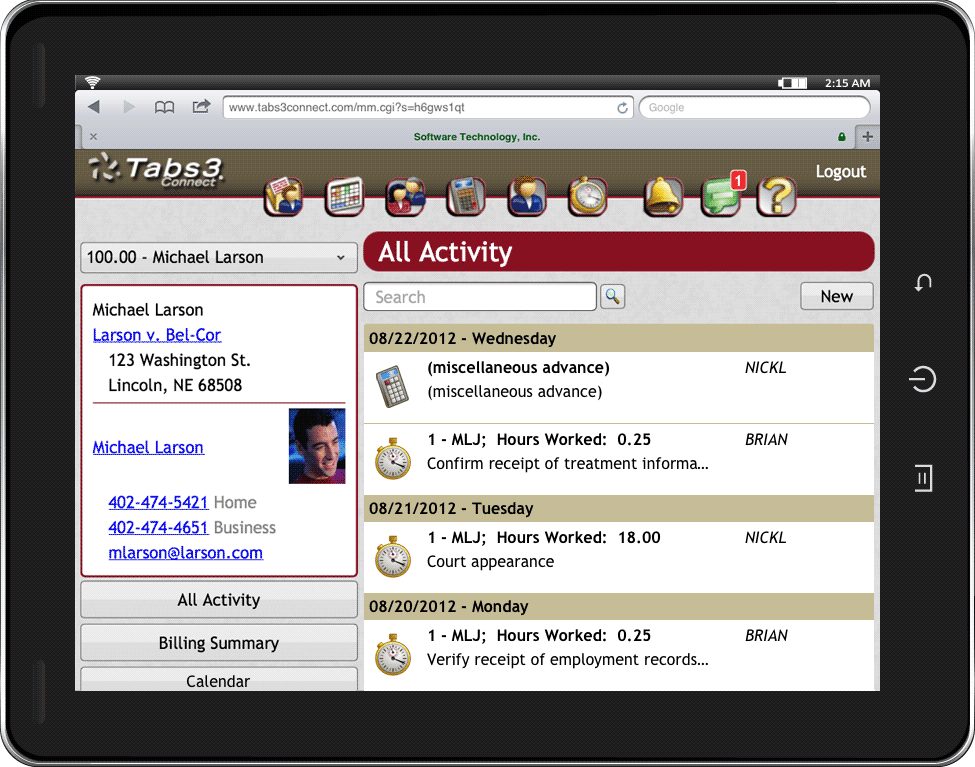Open the Calendar icon in Tabs3 toolbar
Image resolution: width=975 pixels, height=767 pixels.
344,197
